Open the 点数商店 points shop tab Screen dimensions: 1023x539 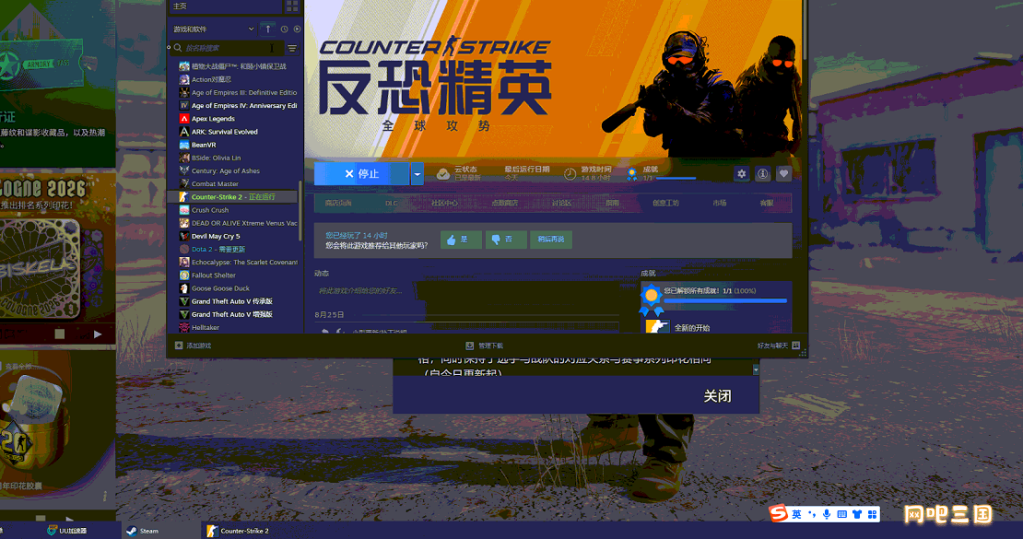504,203
